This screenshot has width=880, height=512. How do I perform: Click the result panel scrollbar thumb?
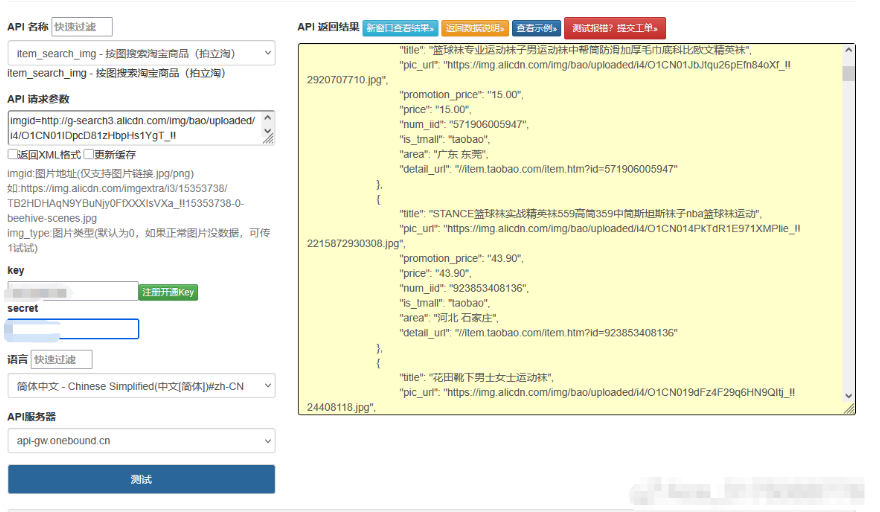(849, 74)
